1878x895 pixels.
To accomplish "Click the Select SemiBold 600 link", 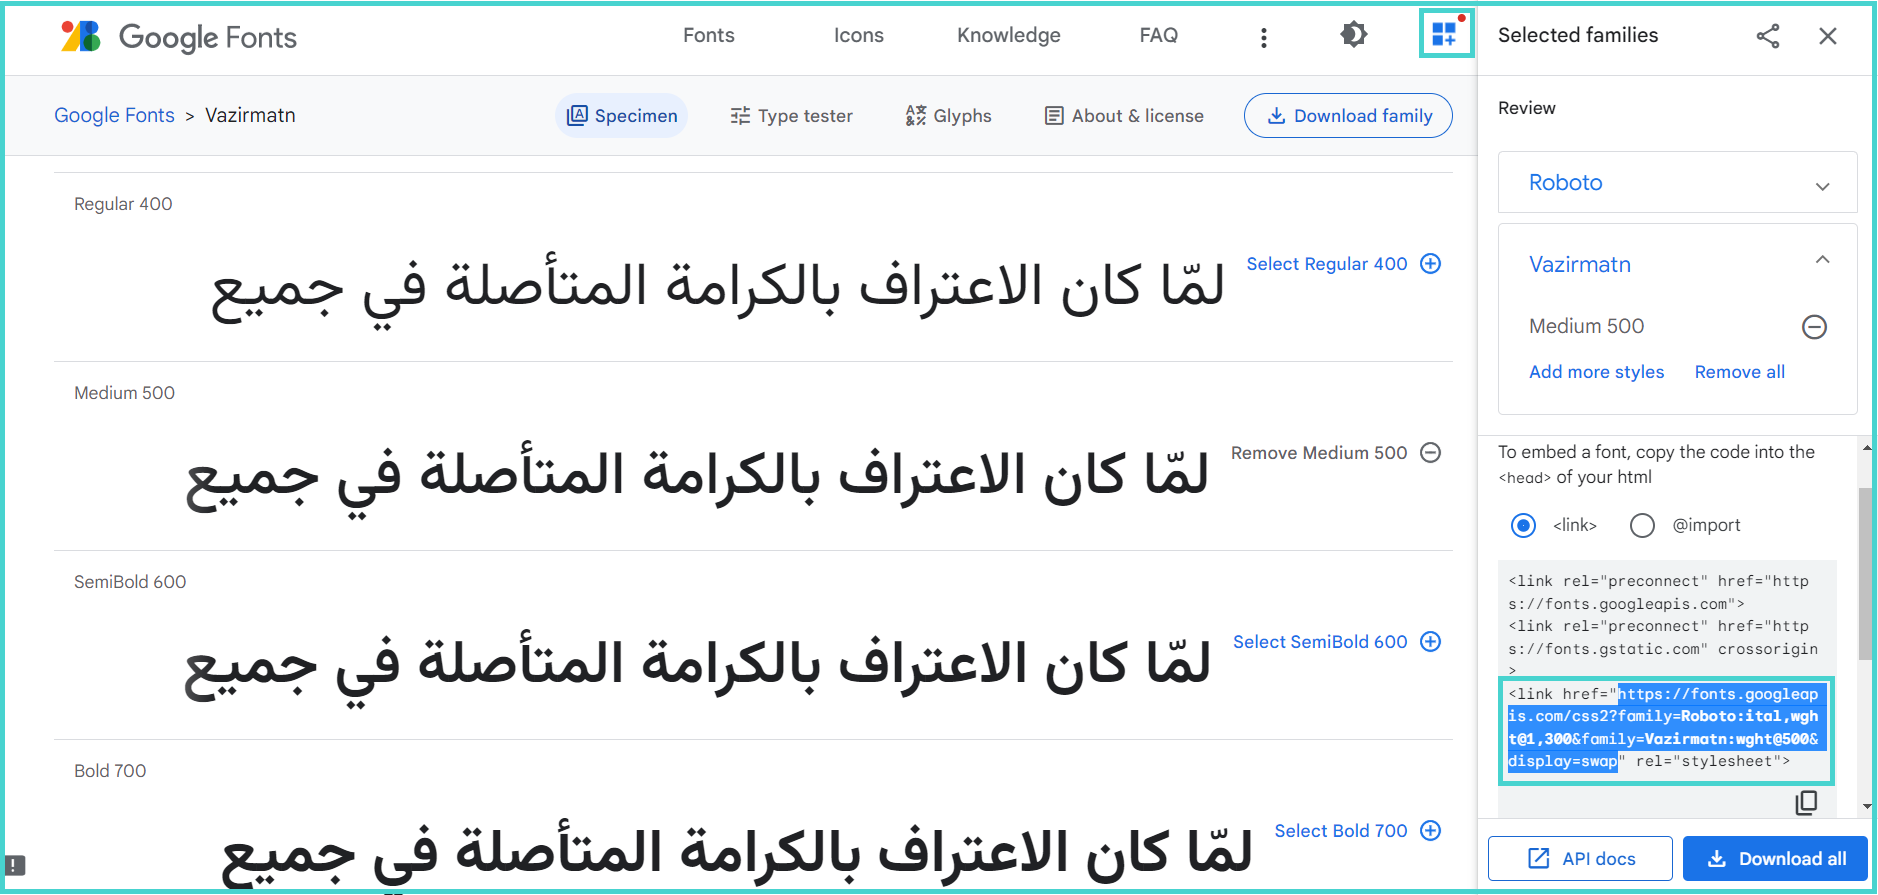I will pos(1320,642).
